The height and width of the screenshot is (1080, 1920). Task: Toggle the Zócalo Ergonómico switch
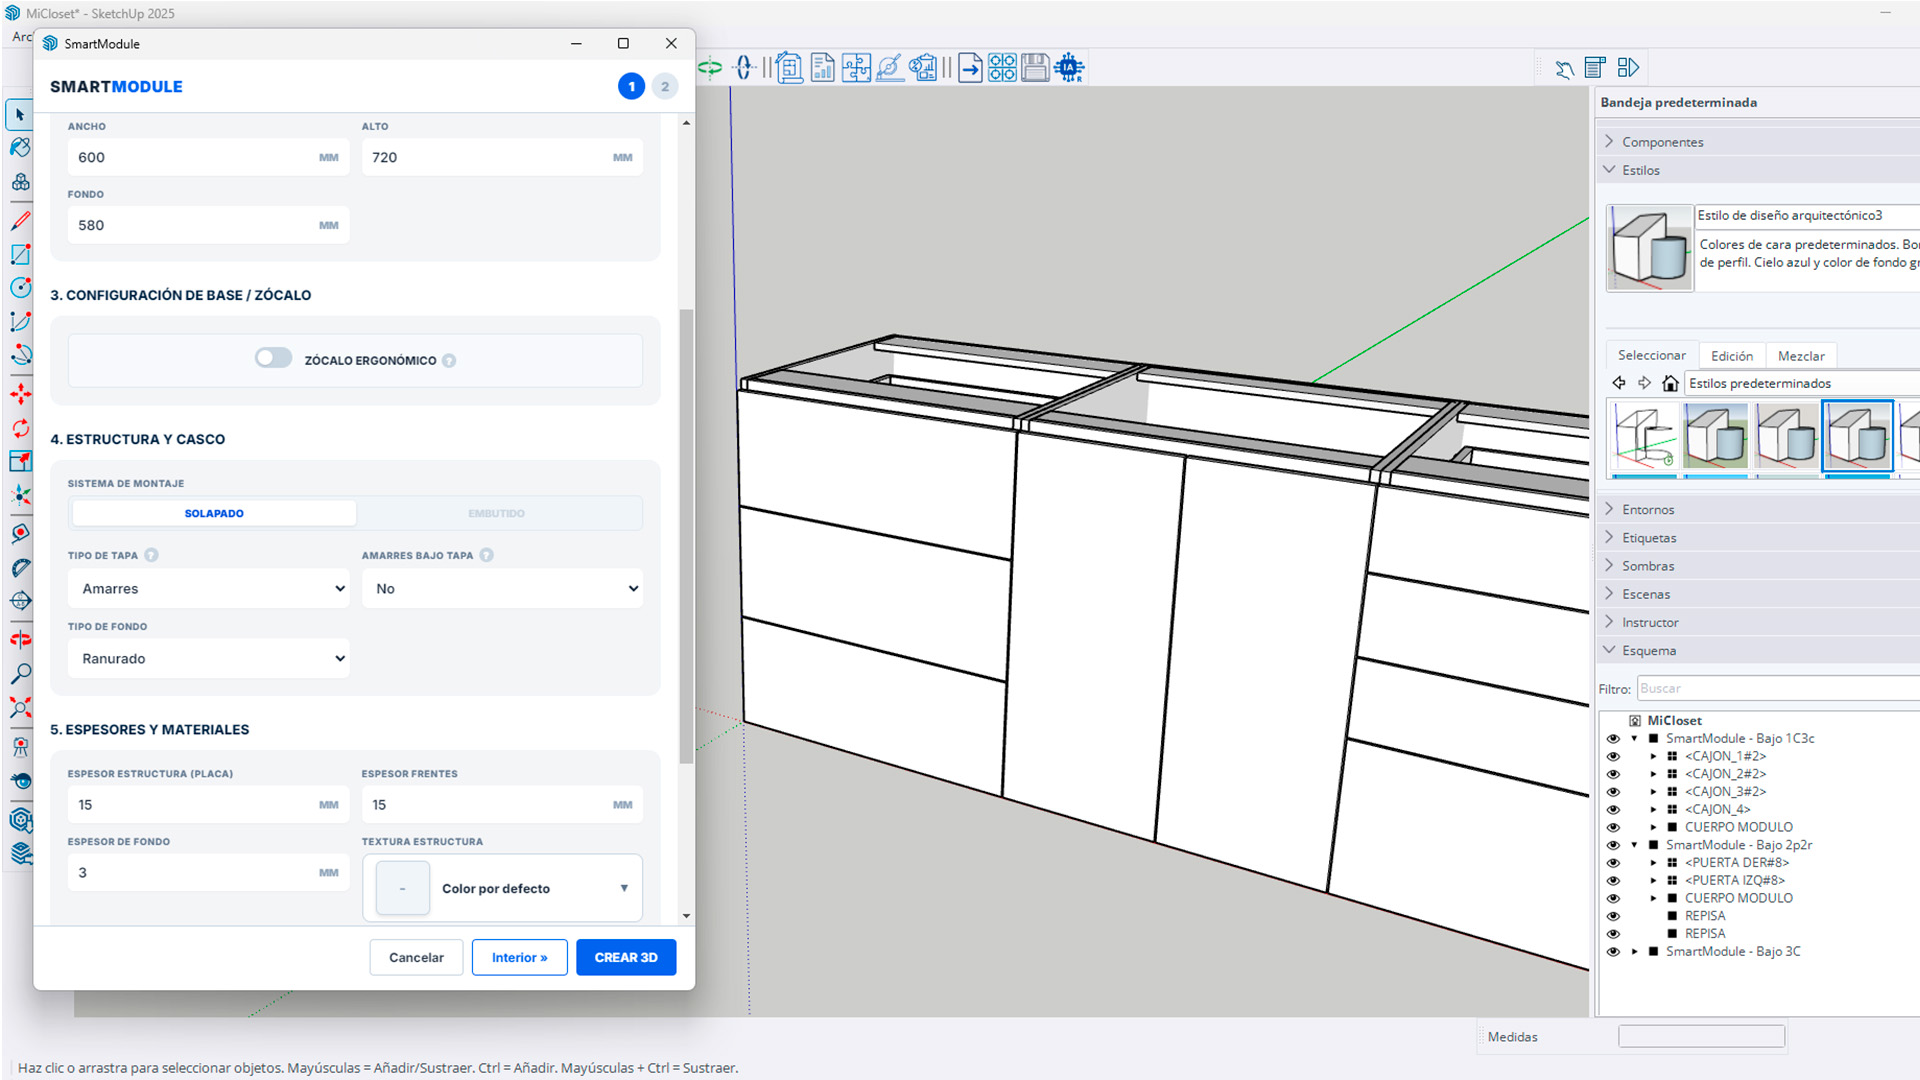pyautogui.click(x=273, y=358)
